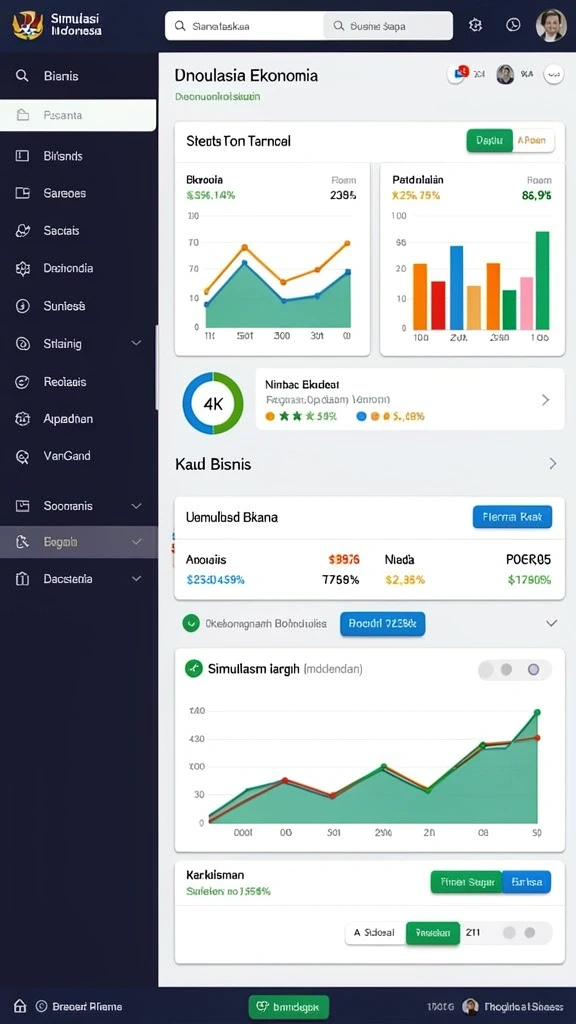This screenshot has width=576, height=1024.
Task: Select the A Sidosal segmented option
Action: [375, 932]
